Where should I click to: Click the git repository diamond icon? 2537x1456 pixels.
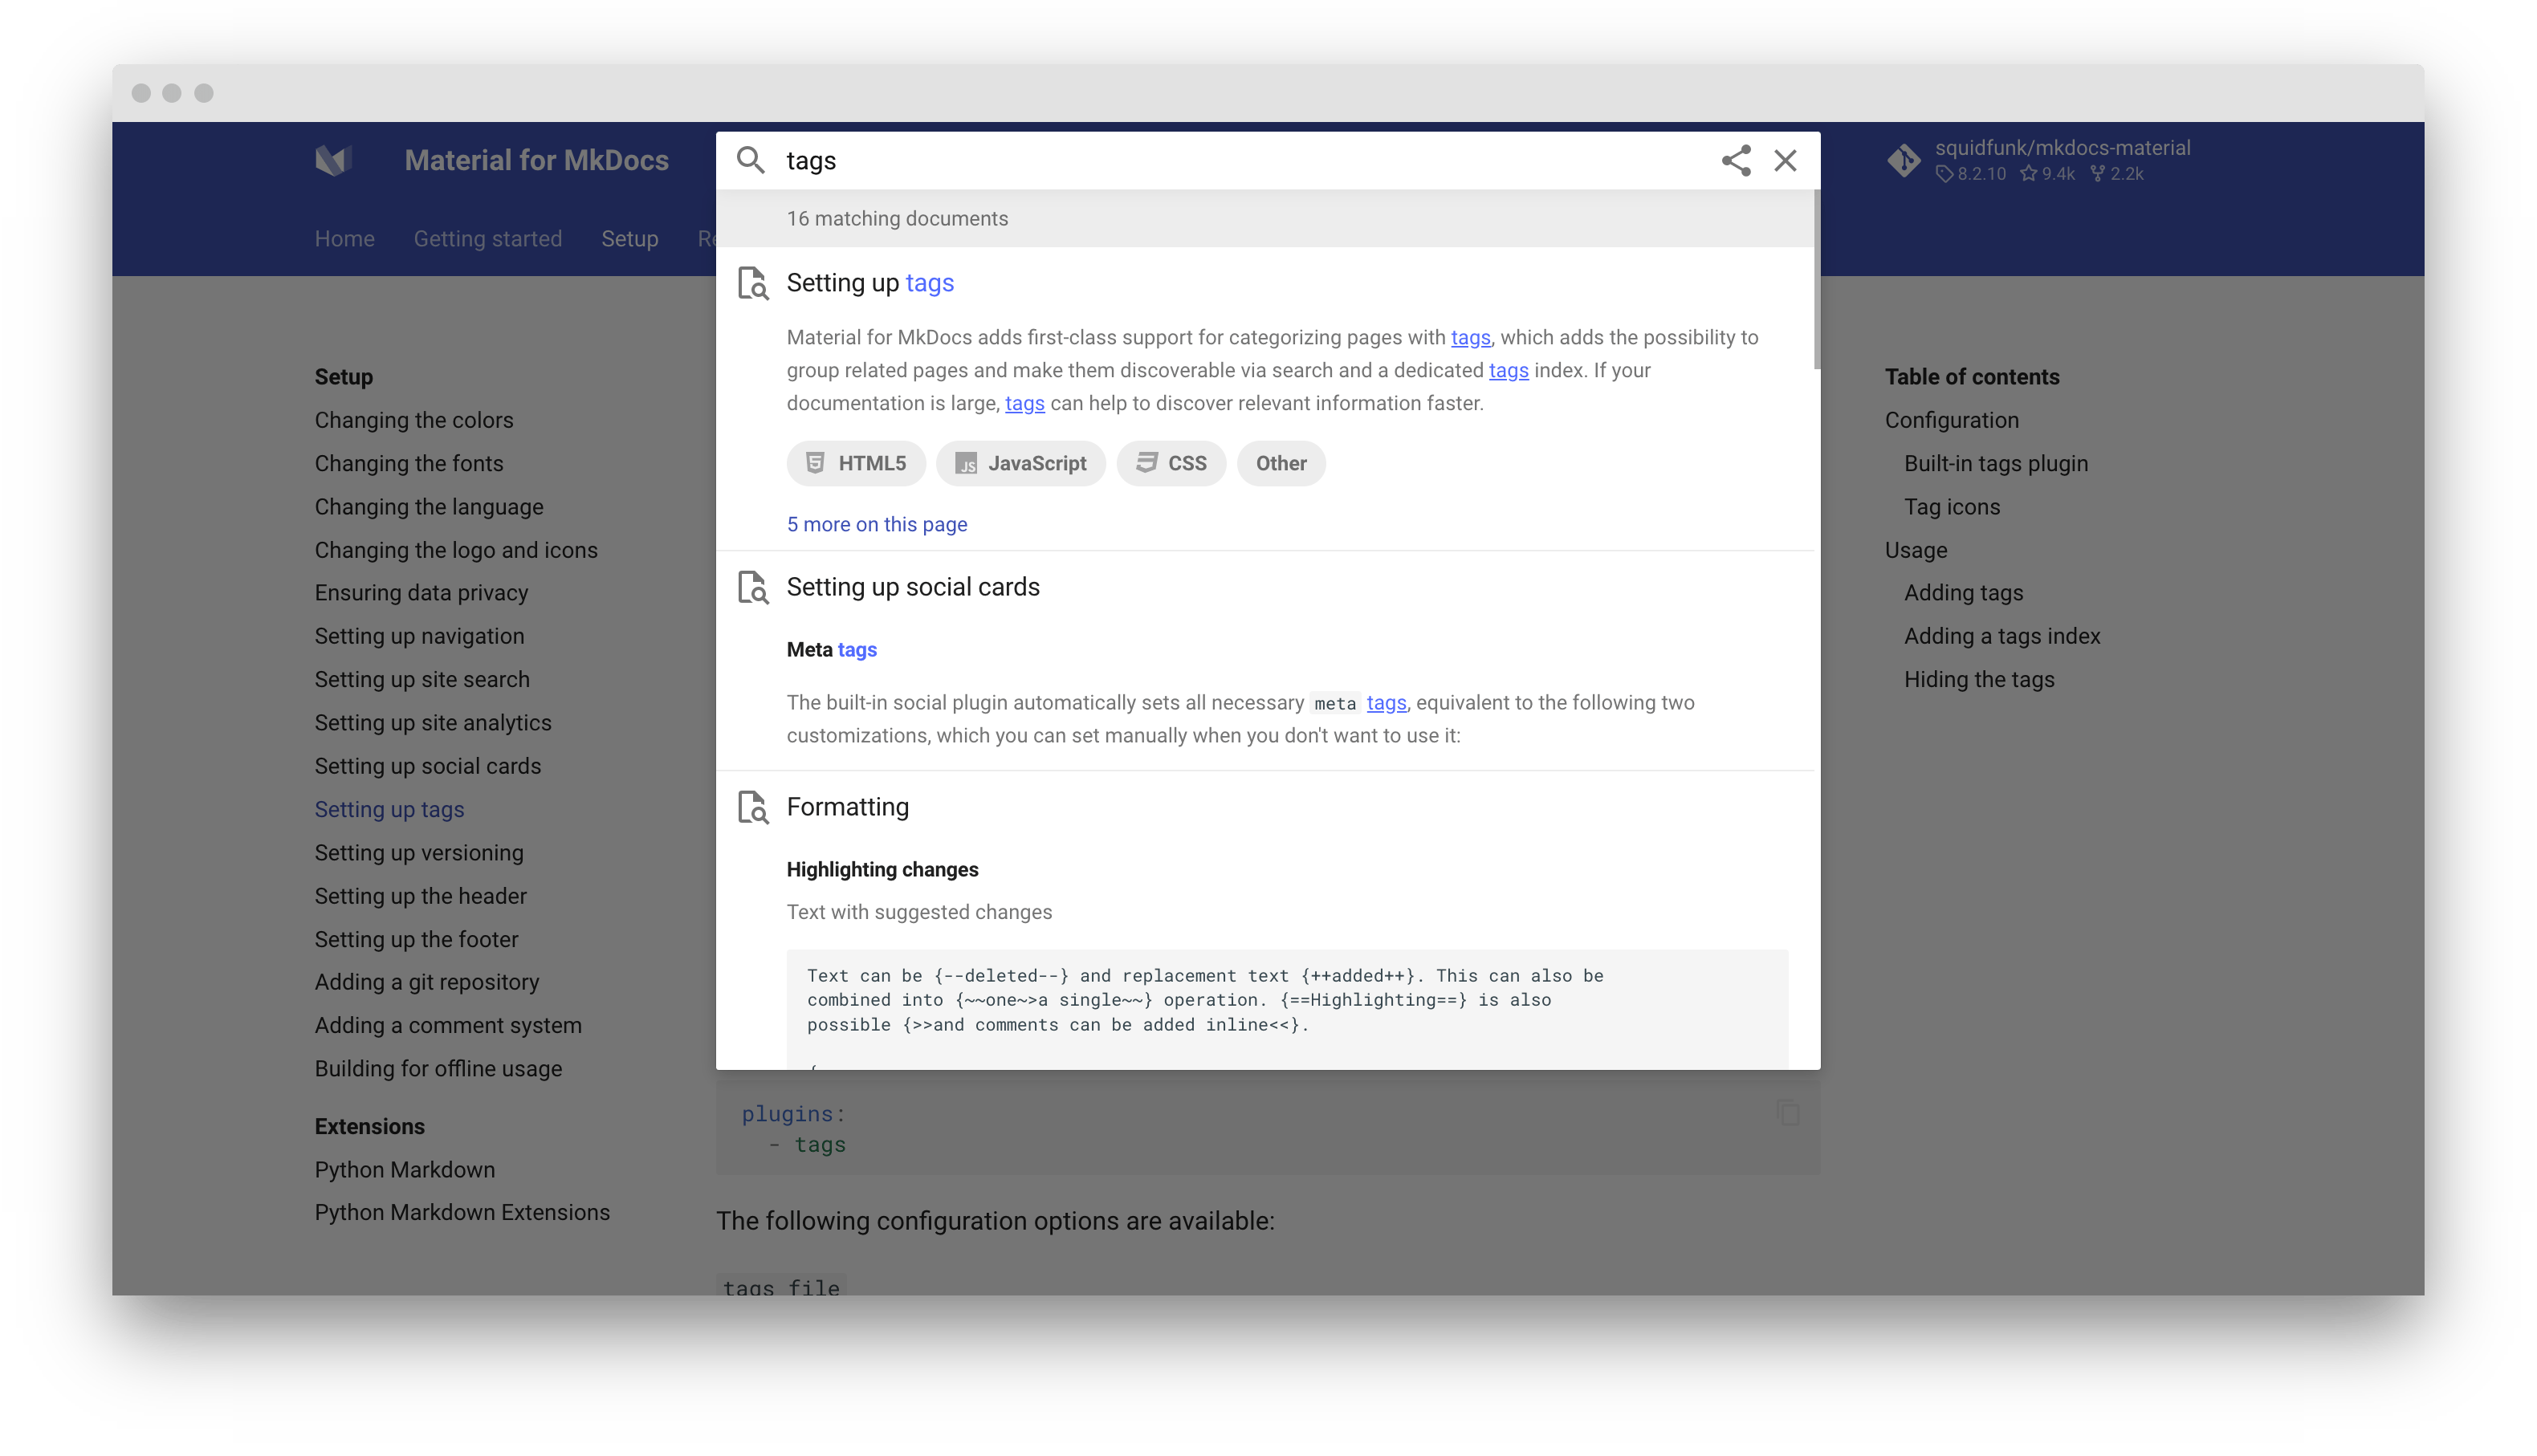[x=1904, y=160]
